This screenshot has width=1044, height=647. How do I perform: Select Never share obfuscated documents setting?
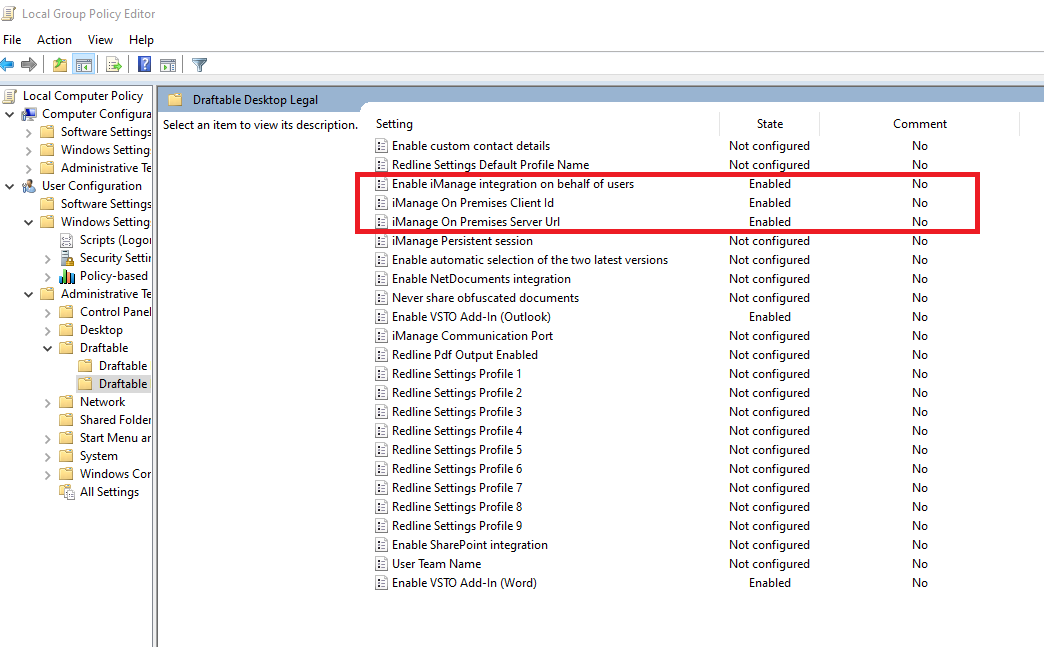coord(485,298)
